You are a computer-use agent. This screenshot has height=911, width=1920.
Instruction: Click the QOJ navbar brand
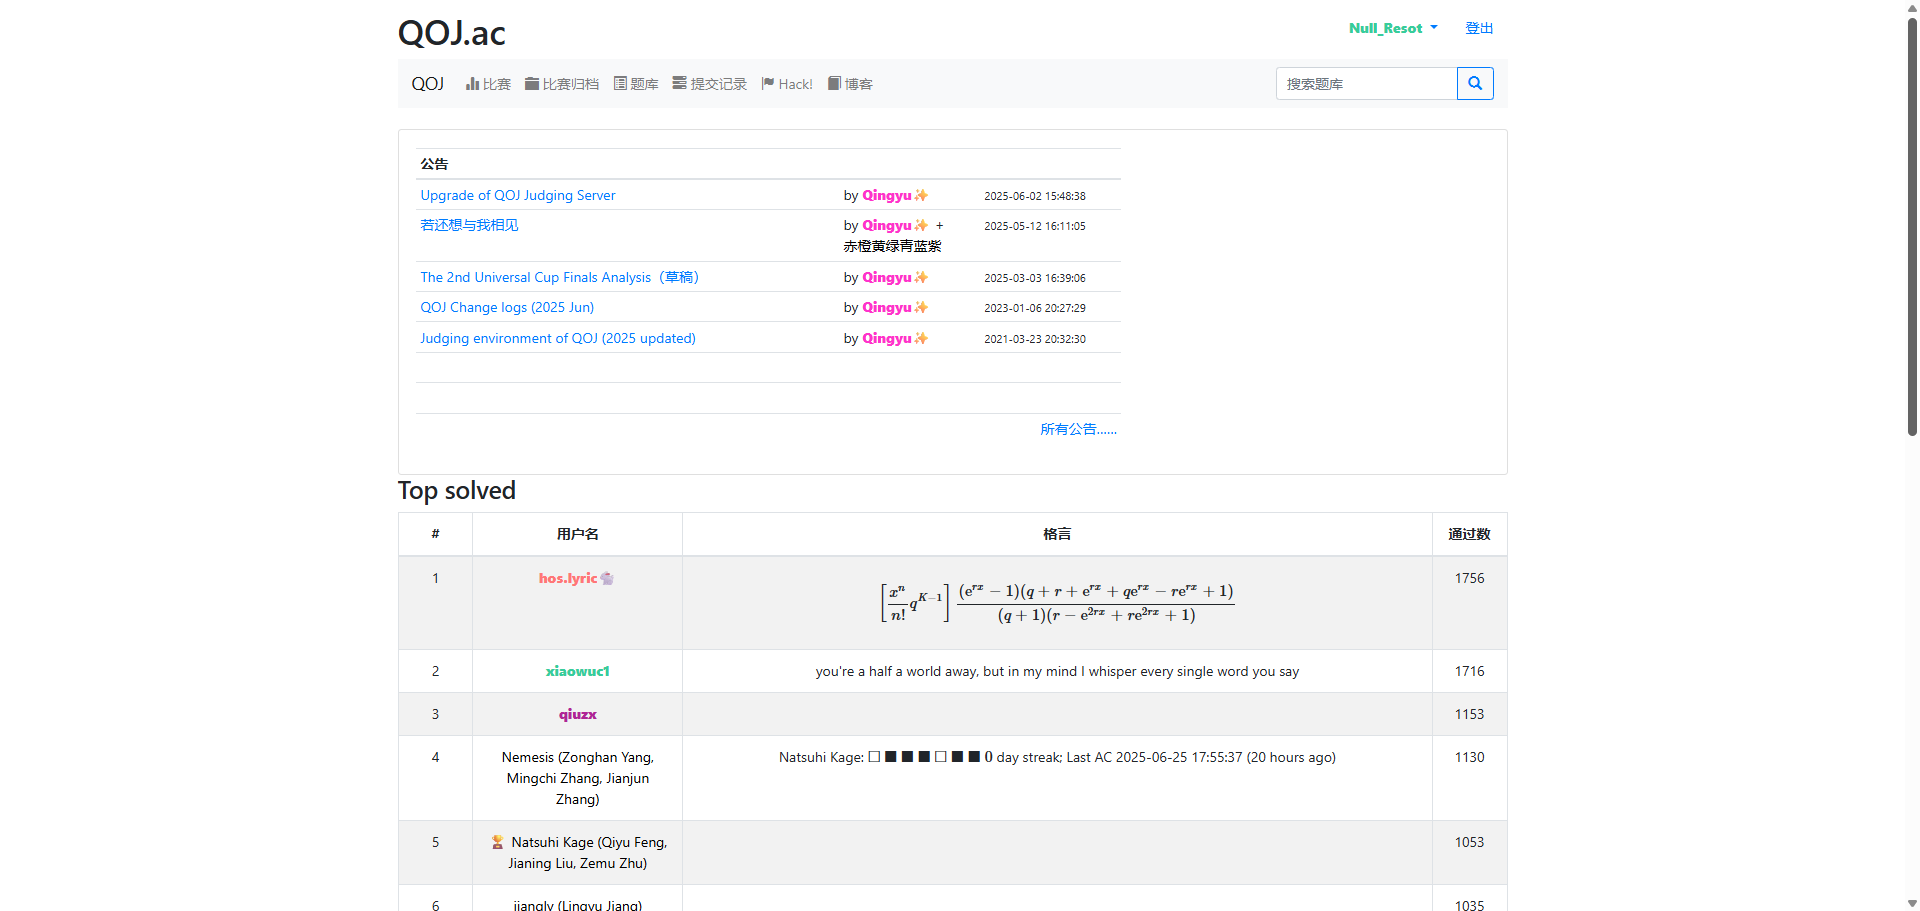[428, 84]
